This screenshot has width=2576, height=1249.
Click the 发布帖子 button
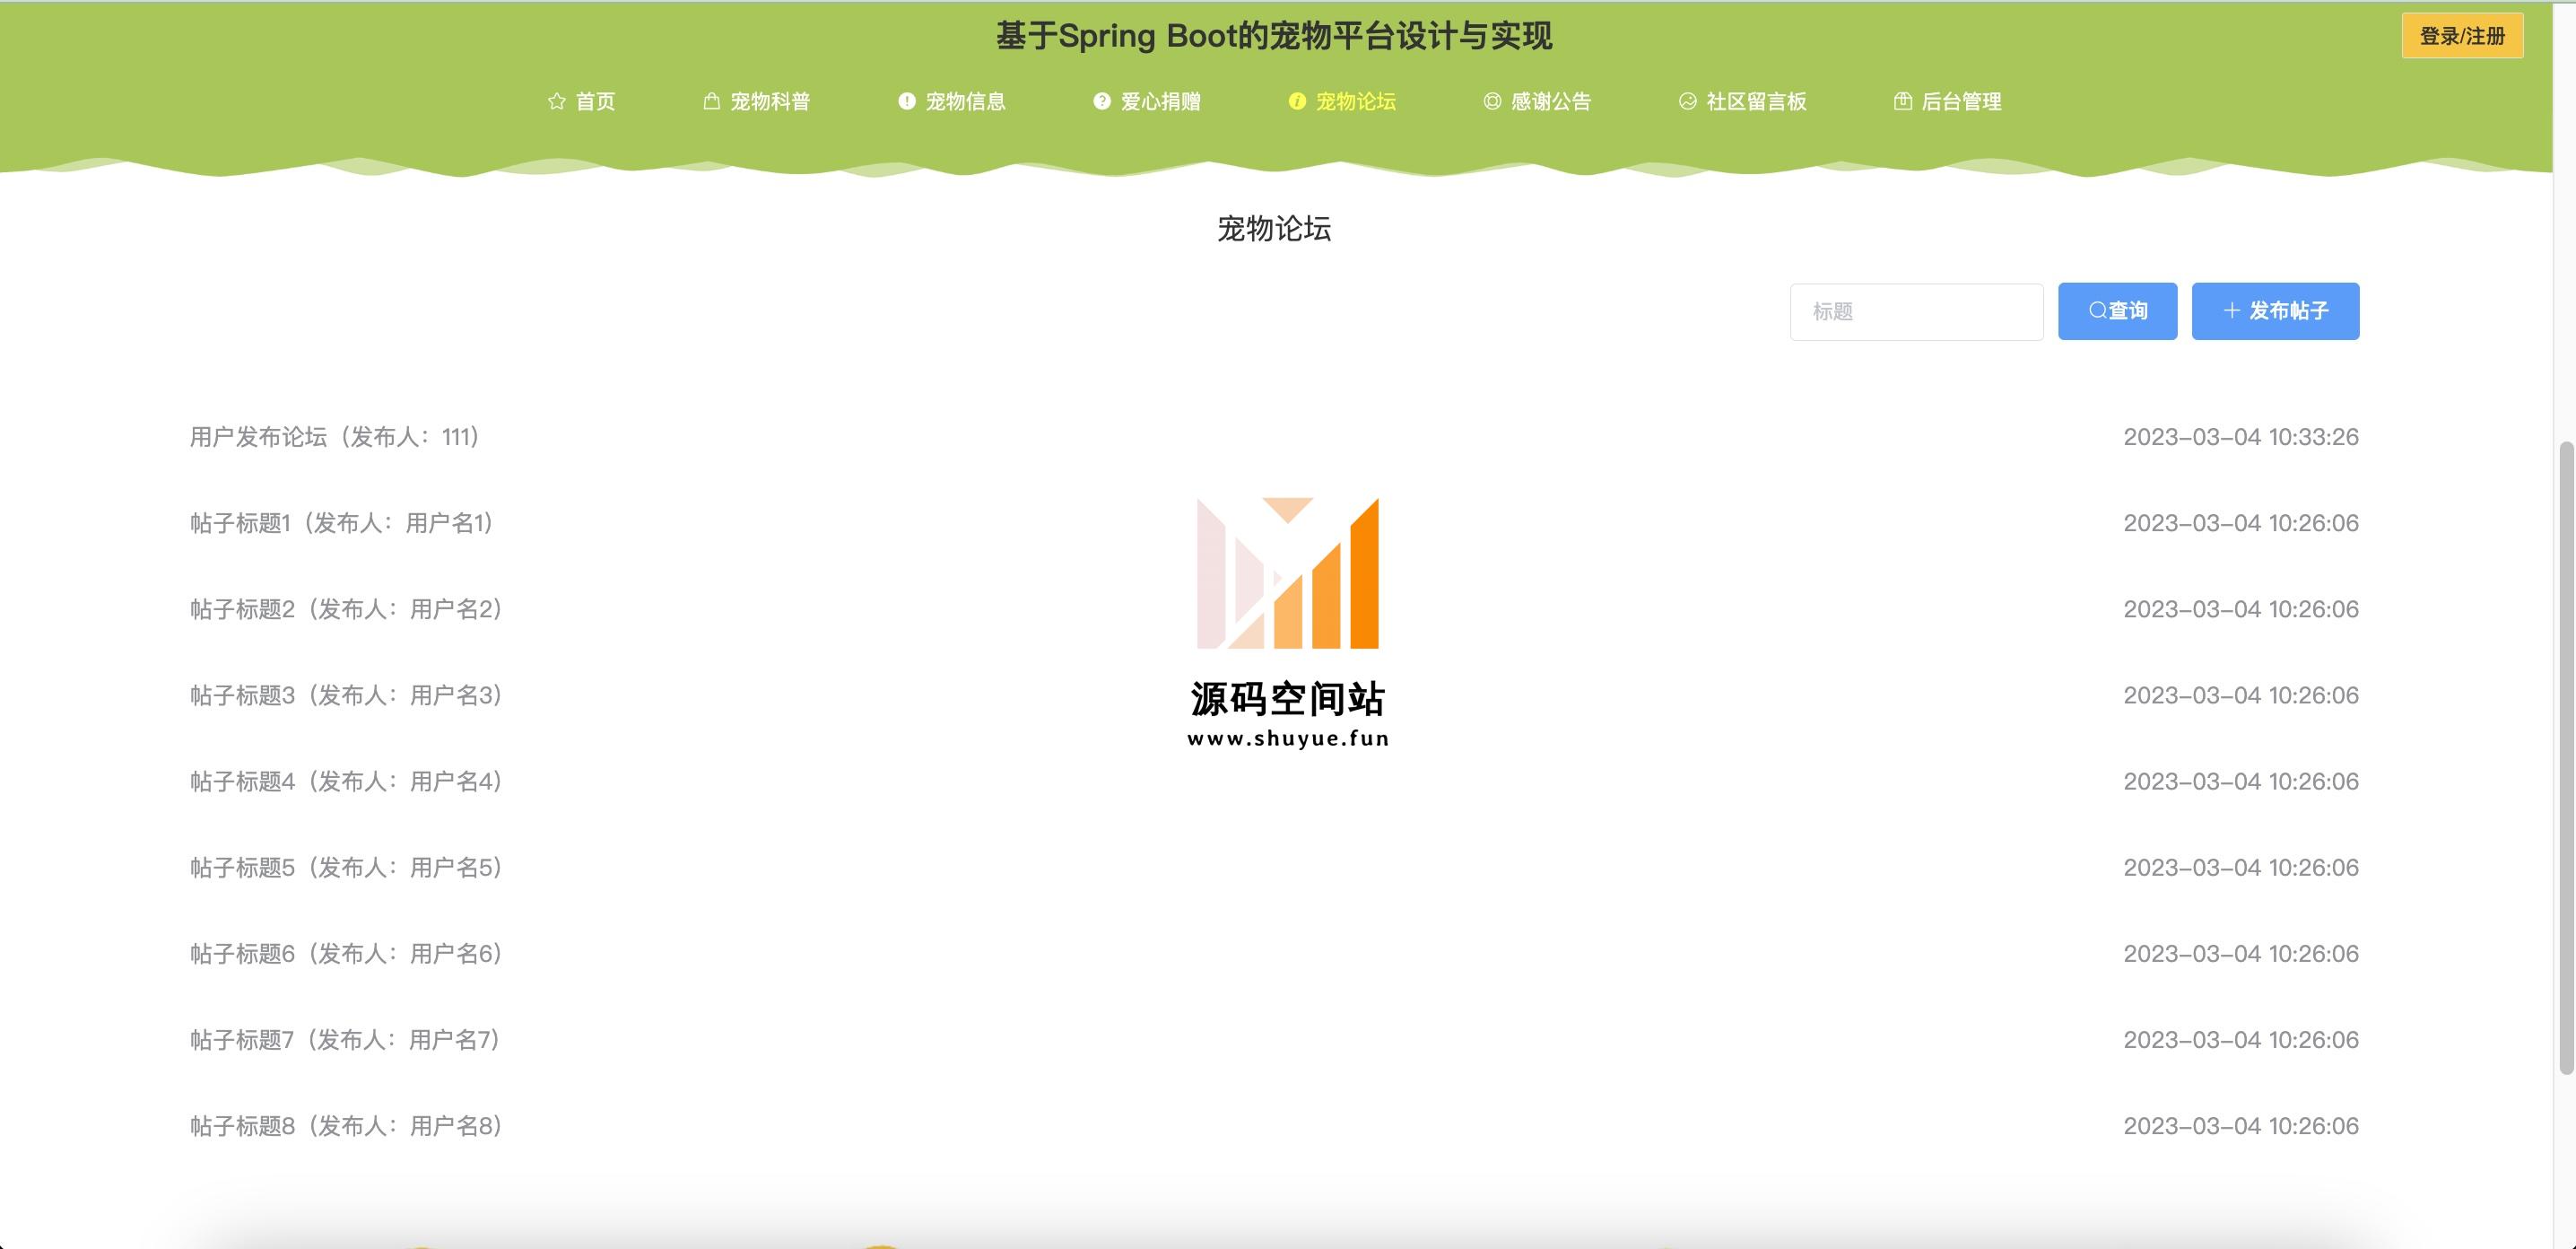click(2275, 311)
